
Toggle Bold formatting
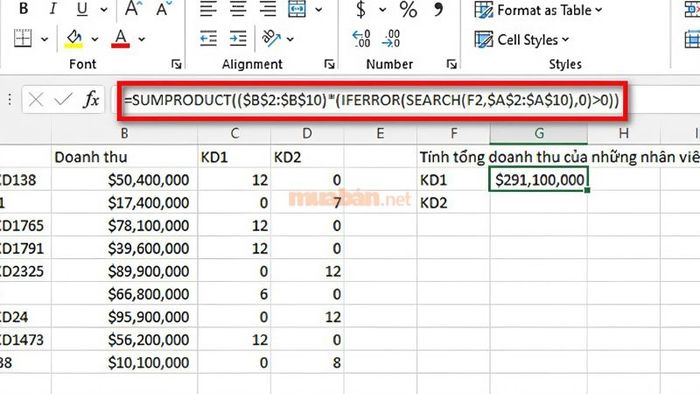point(24,9)
